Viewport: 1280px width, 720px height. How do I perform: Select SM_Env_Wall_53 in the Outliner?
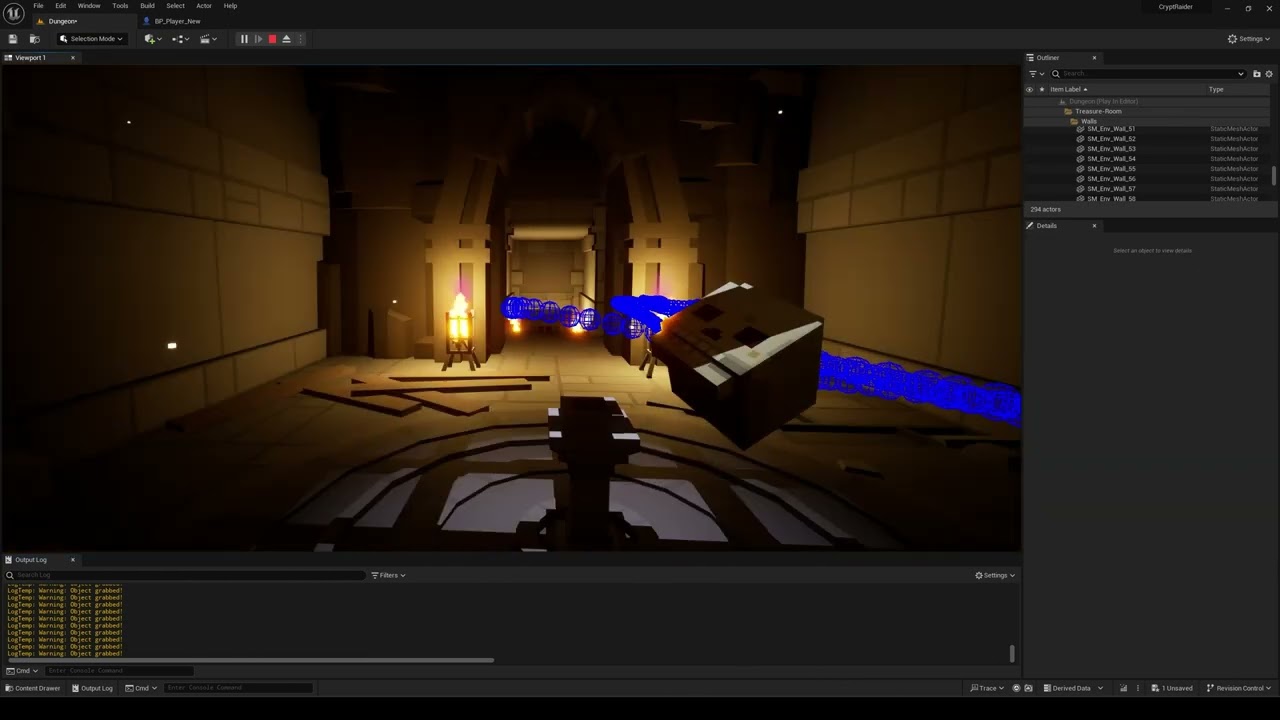[1111, 149]
